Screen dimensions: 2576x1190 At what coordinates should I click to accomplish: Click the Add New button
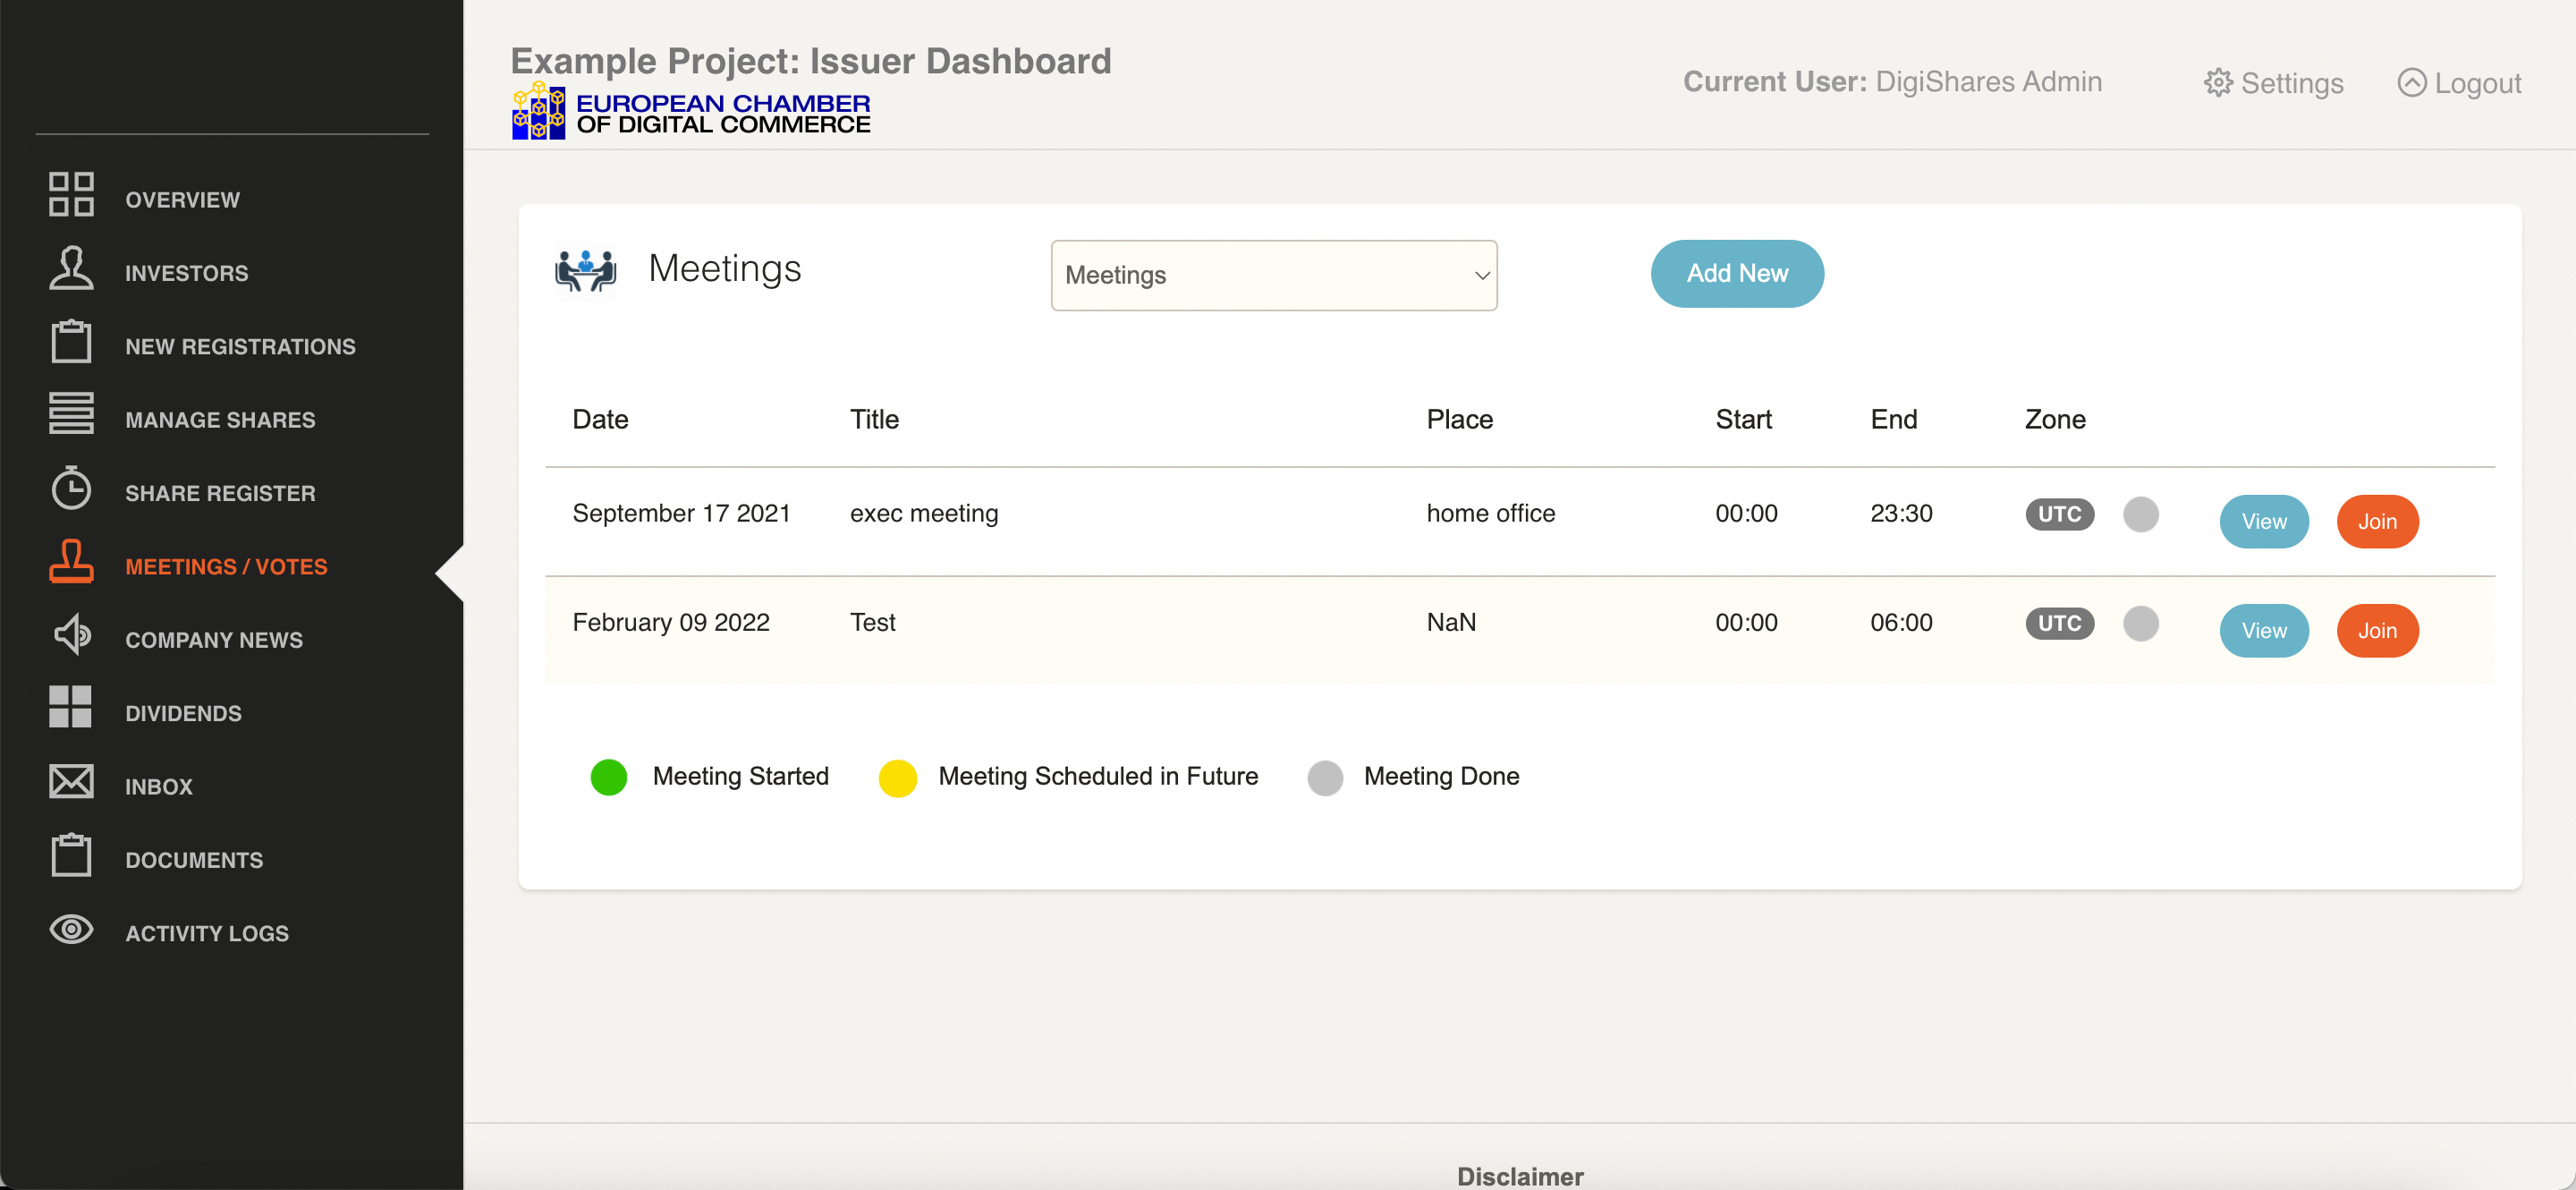[1737, 273]
